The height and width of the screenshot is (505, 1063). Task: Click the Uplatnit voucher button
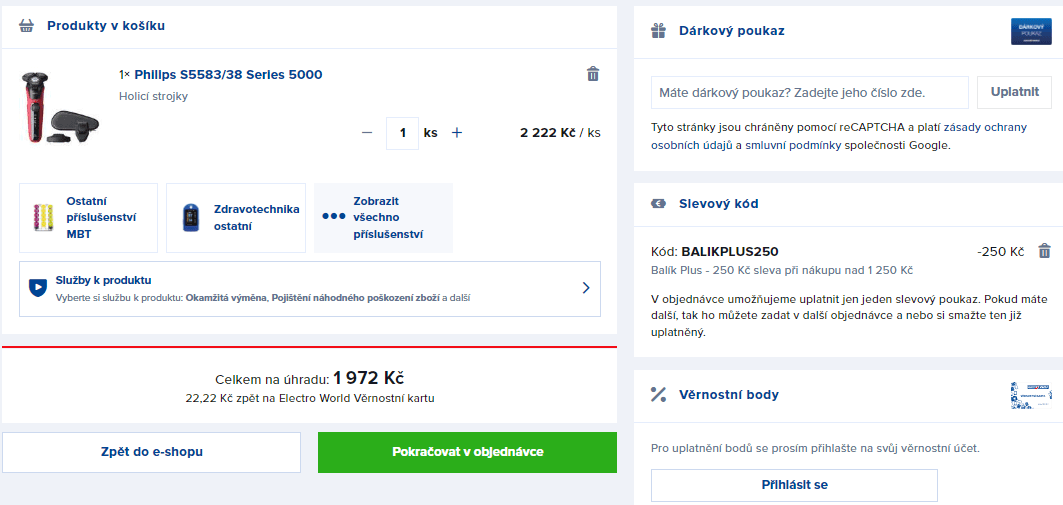[x=1014, y=92]
